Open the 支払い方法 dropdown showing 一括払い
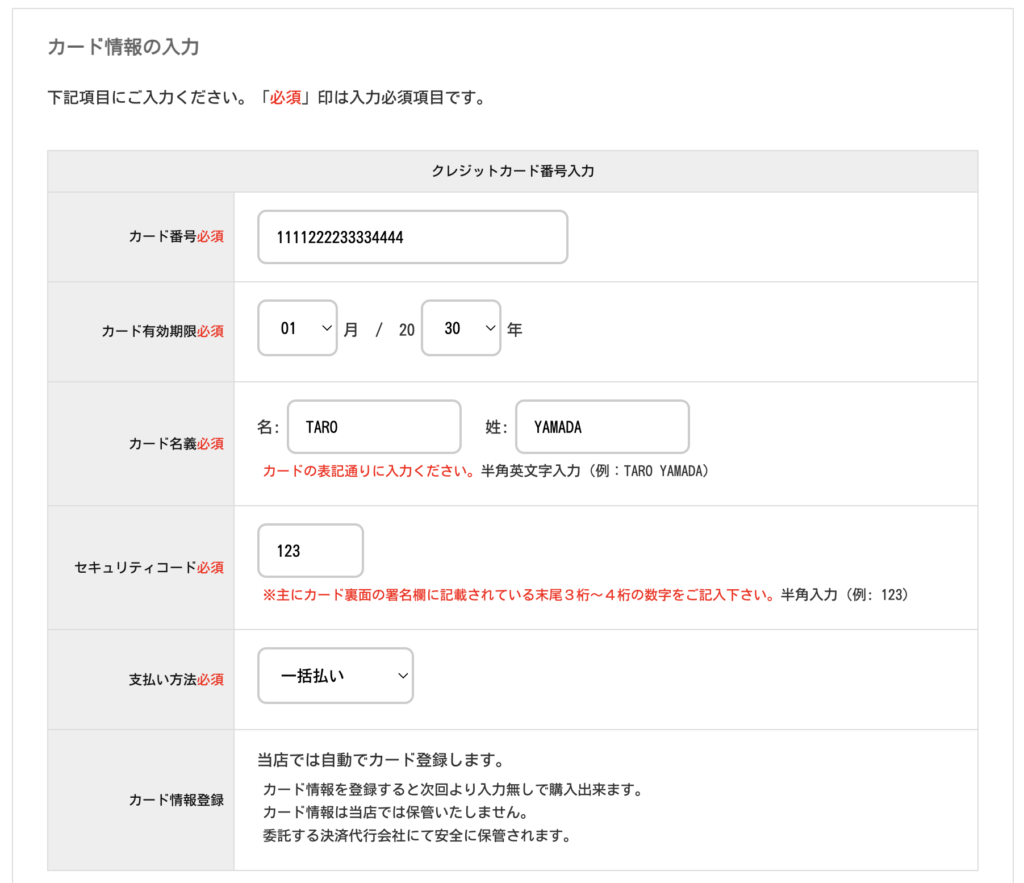This screenshot has height=883, width=1024. tap(335, 676)
